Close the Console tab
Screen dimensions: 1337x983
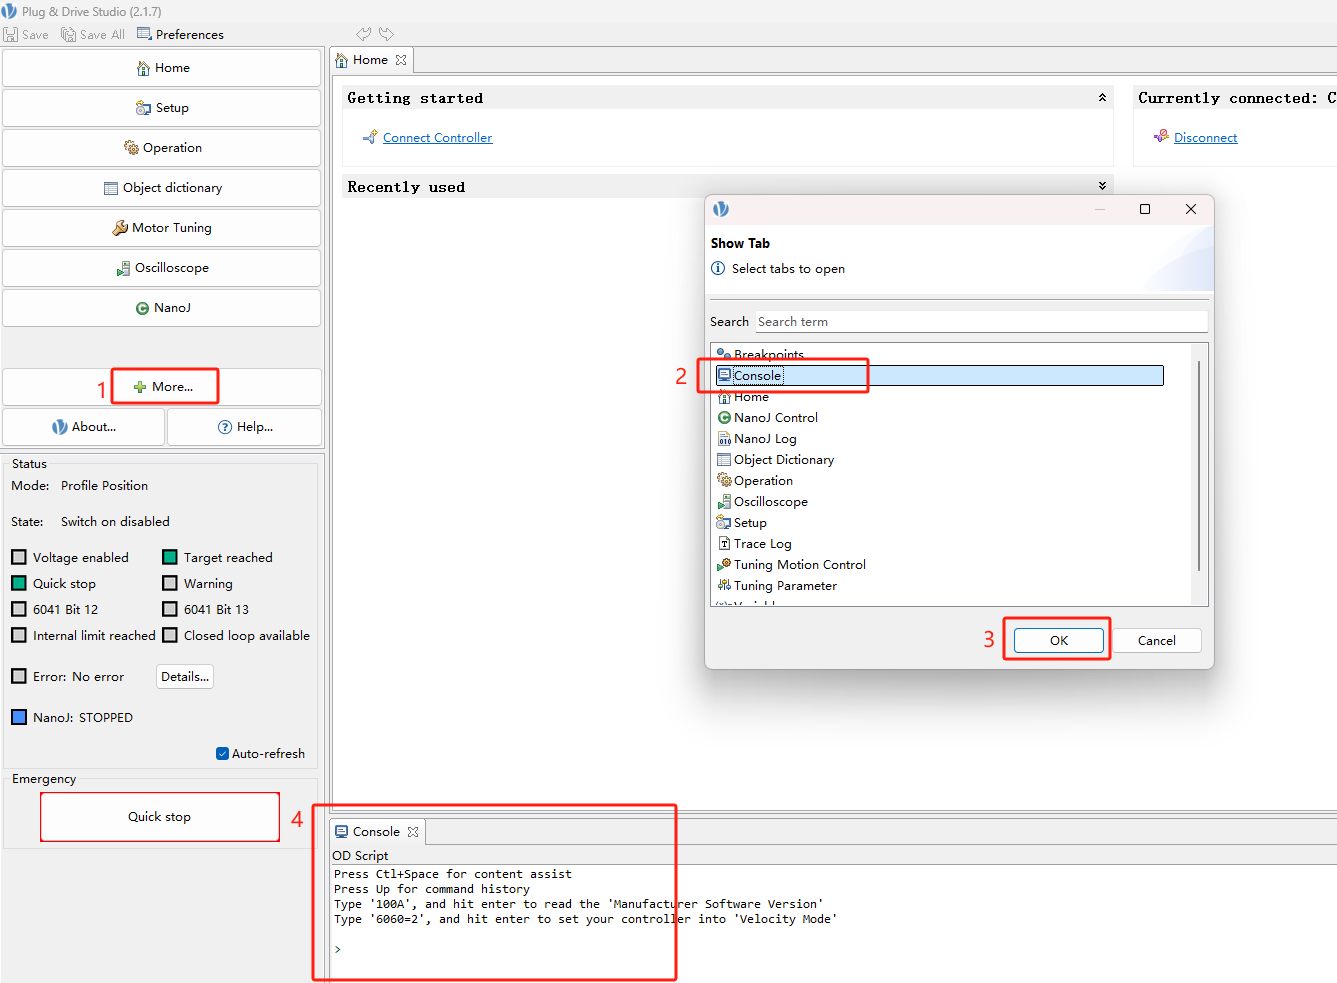(x=413, y=832)
